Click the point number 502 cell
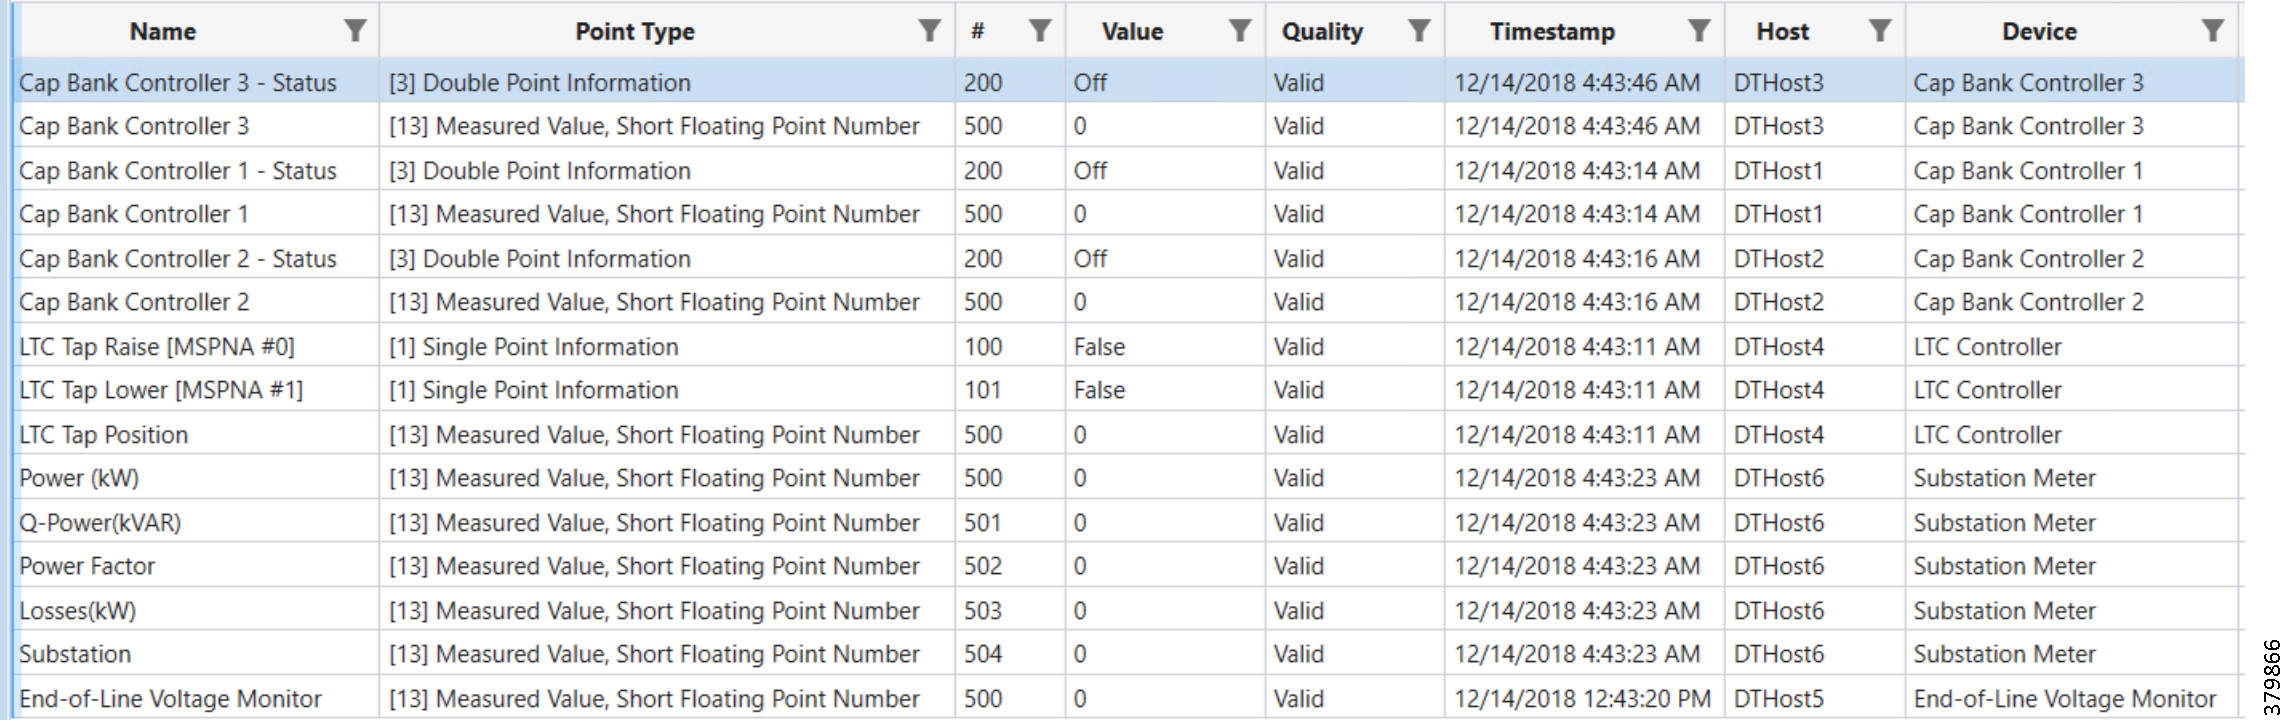This screenshot has height=720, width=2284. [x=982, y=566]
